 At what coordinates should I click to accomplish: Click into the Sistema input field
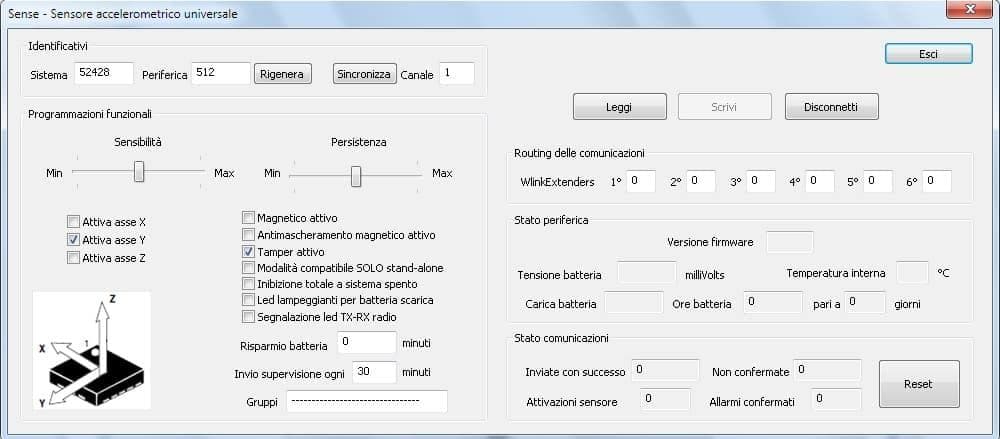(x=103, y=74)
